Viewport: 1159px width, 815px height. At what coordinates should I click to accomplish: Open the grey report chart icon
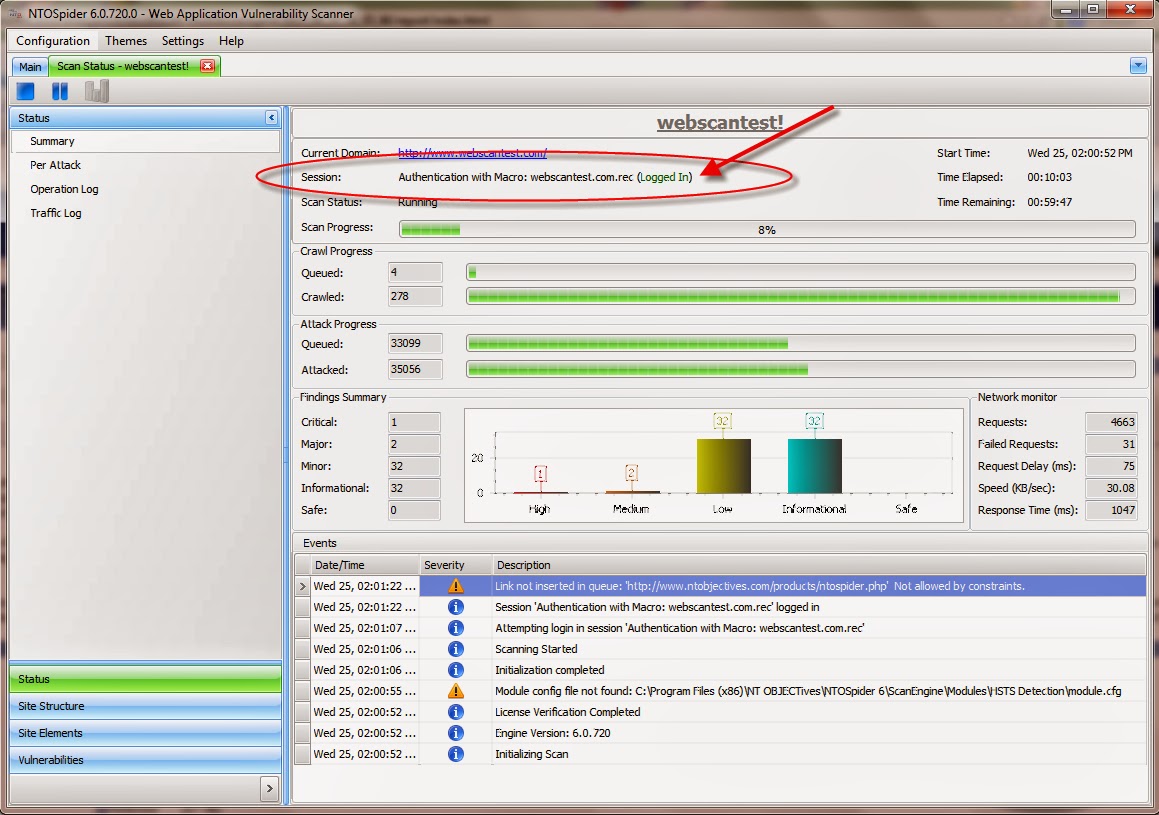point(96,92)
